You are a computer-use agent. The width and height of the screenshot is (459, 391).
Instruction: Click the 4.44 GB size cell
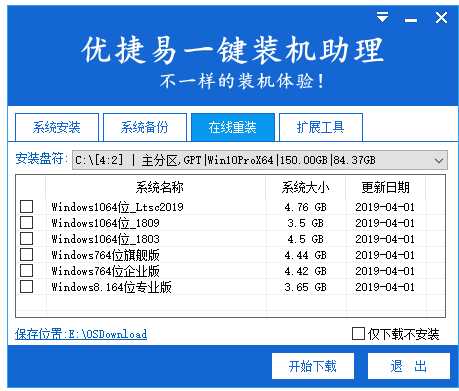[x=306, y=255]
